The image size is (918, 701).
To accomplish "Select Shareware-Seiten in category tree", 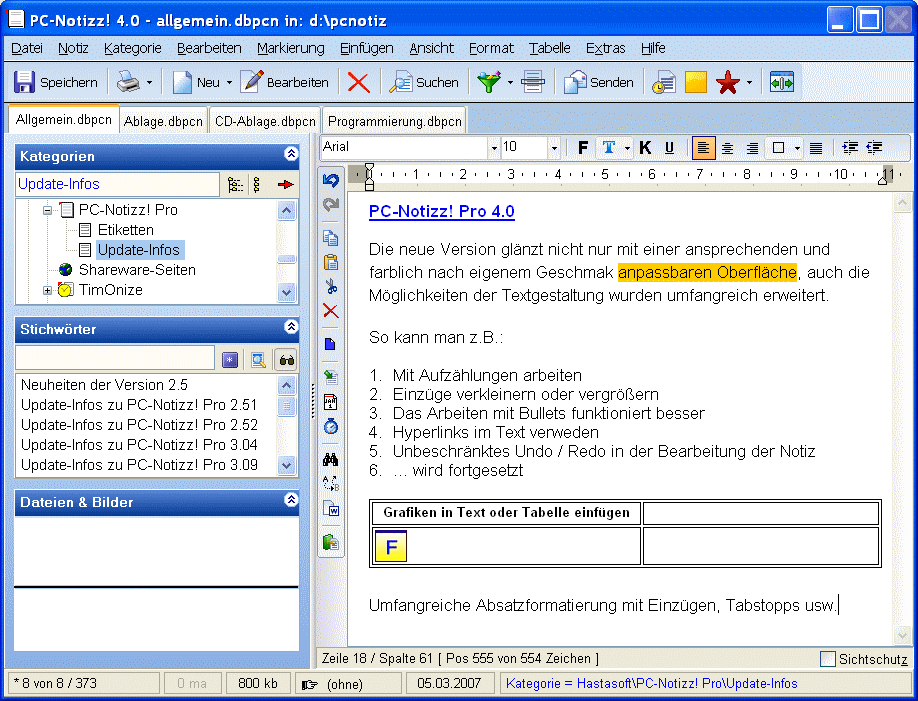I will pyautogui.click(x=137, y=270).
